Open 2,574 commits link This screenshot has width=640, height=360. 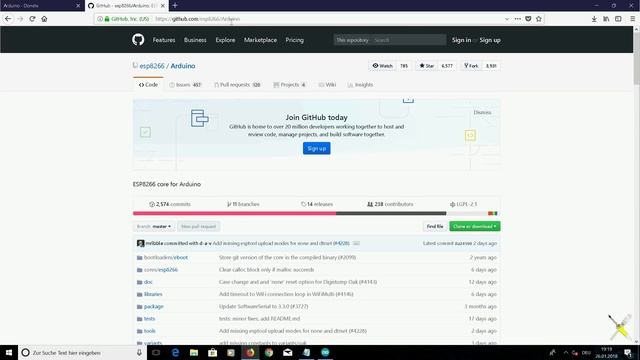click(x=170, y=204)
